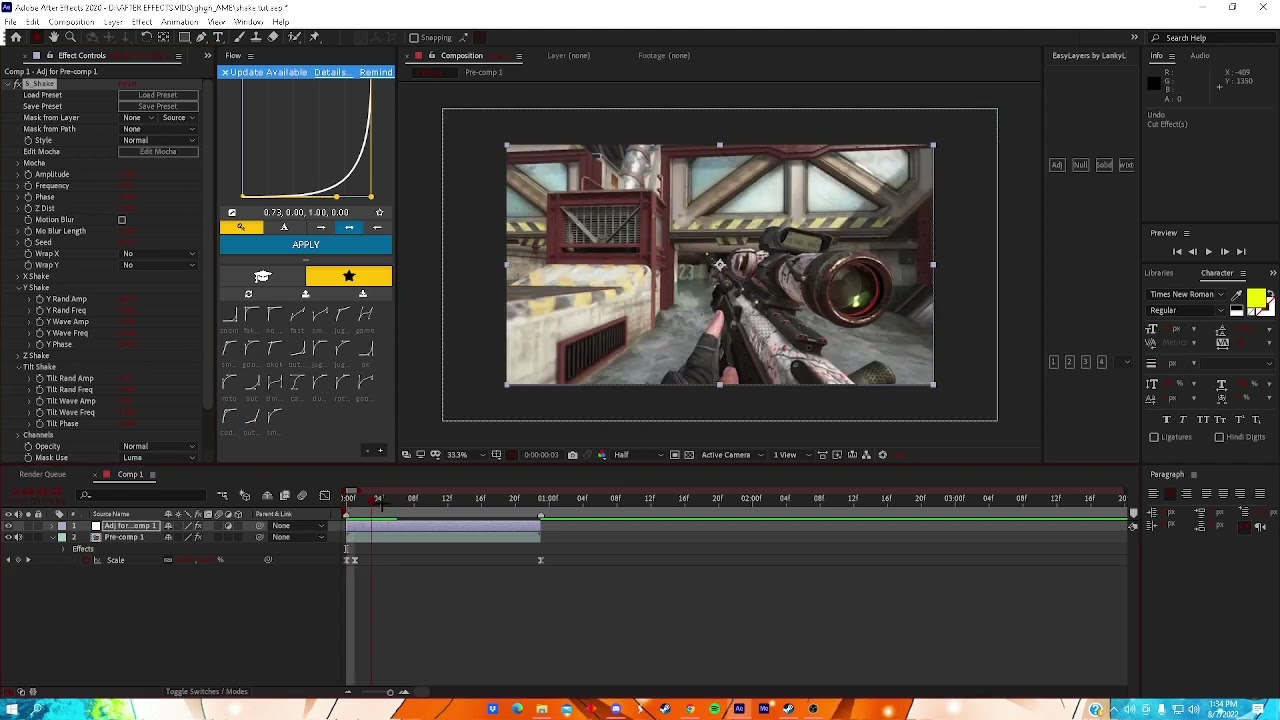Select the Rectangle shape tool

[184, 37]
